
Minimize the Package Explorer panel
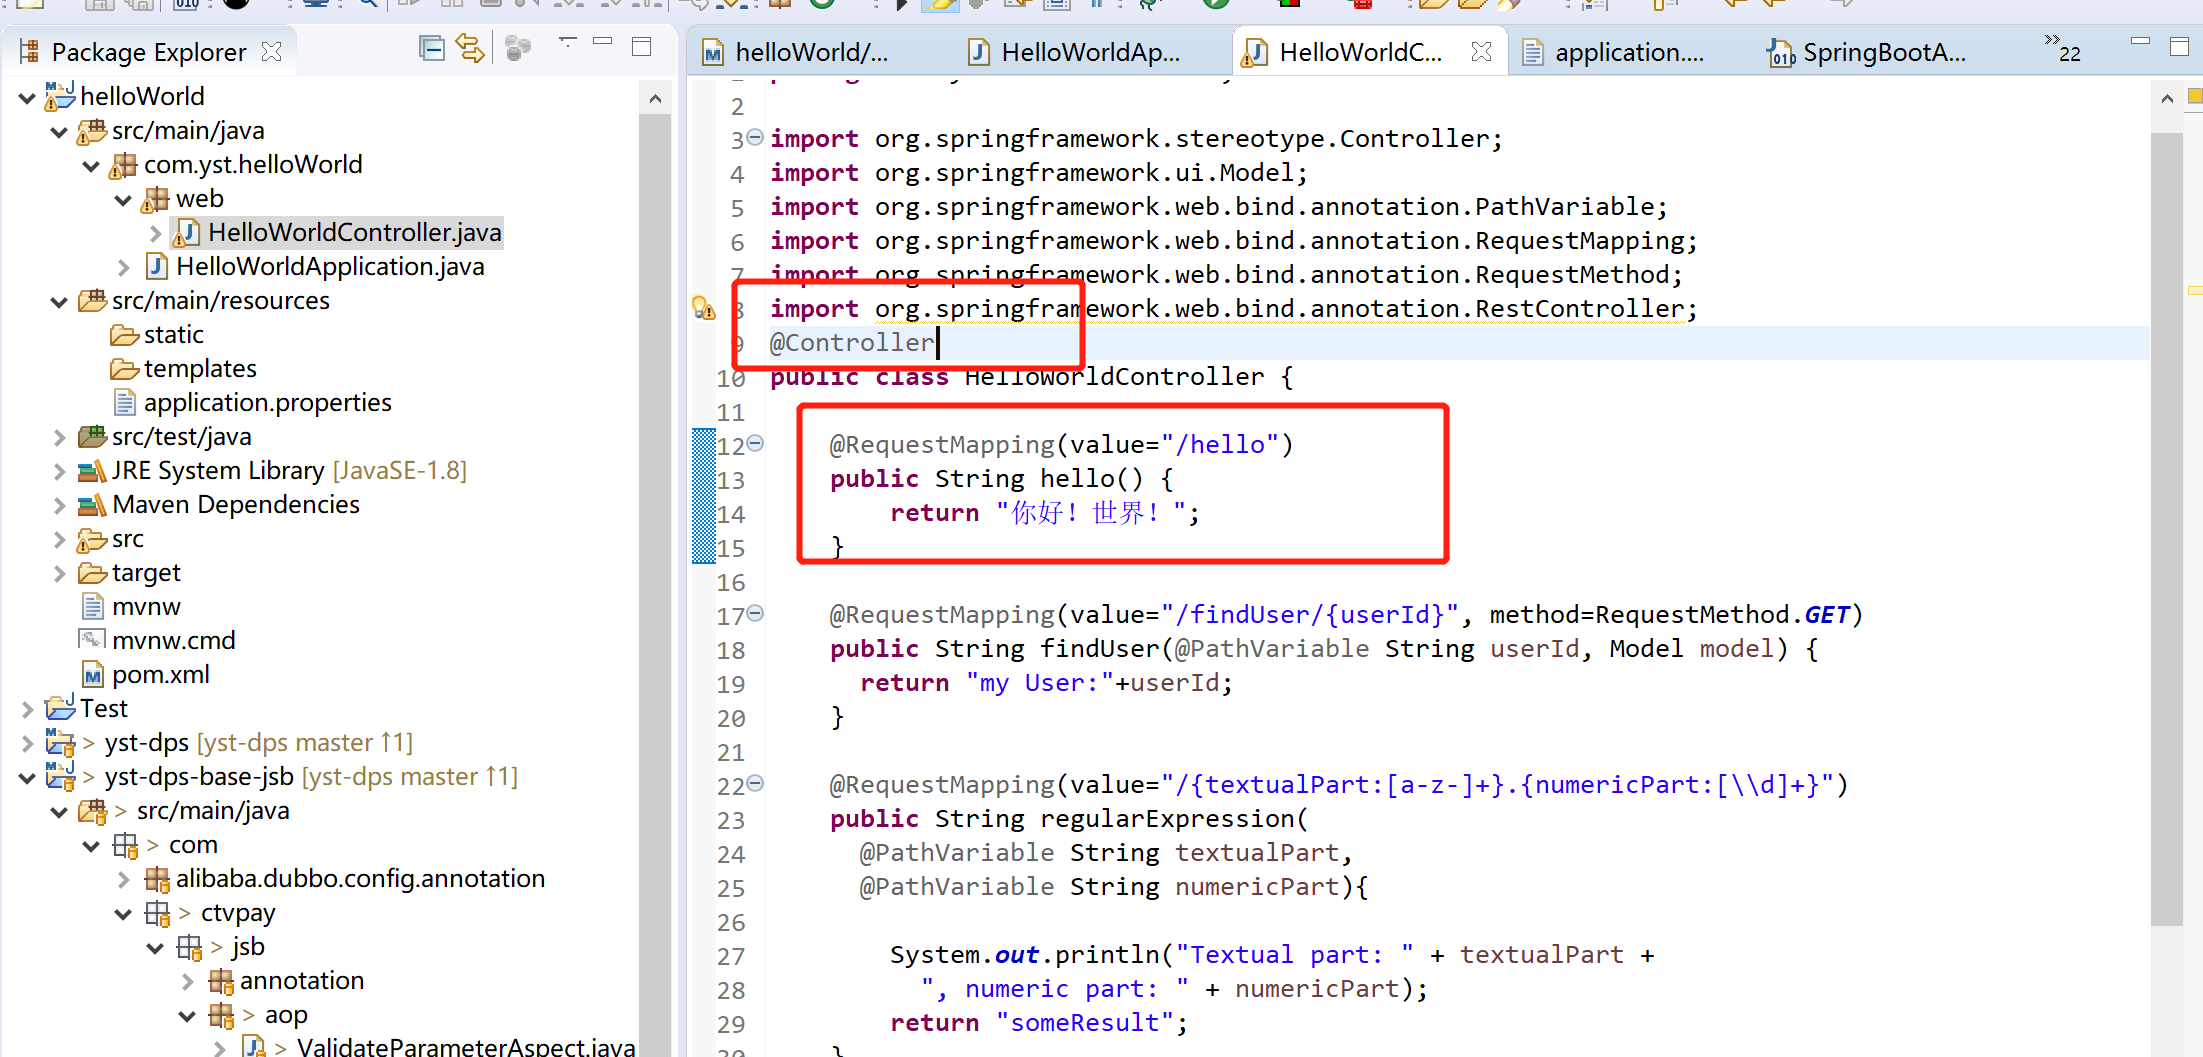(602, 42)
